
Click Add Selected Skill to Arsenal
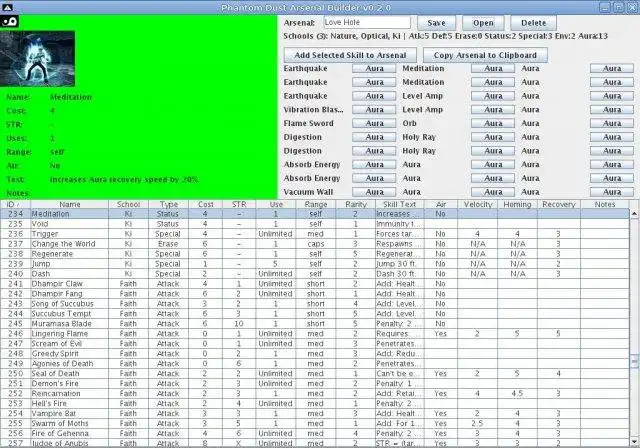350,55
